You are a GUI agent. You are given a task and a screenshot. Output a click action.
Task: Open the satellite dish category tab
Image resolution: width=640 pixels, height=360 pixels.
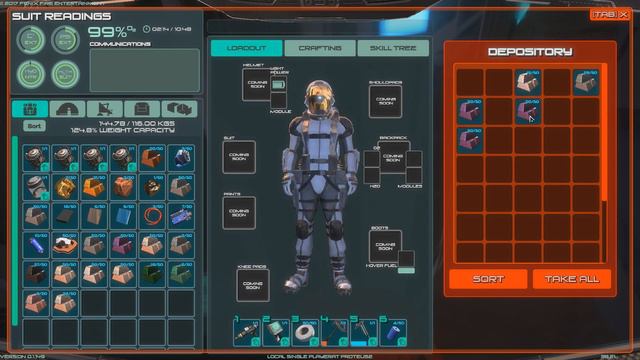pyautogui.click(x=105, y=109)
